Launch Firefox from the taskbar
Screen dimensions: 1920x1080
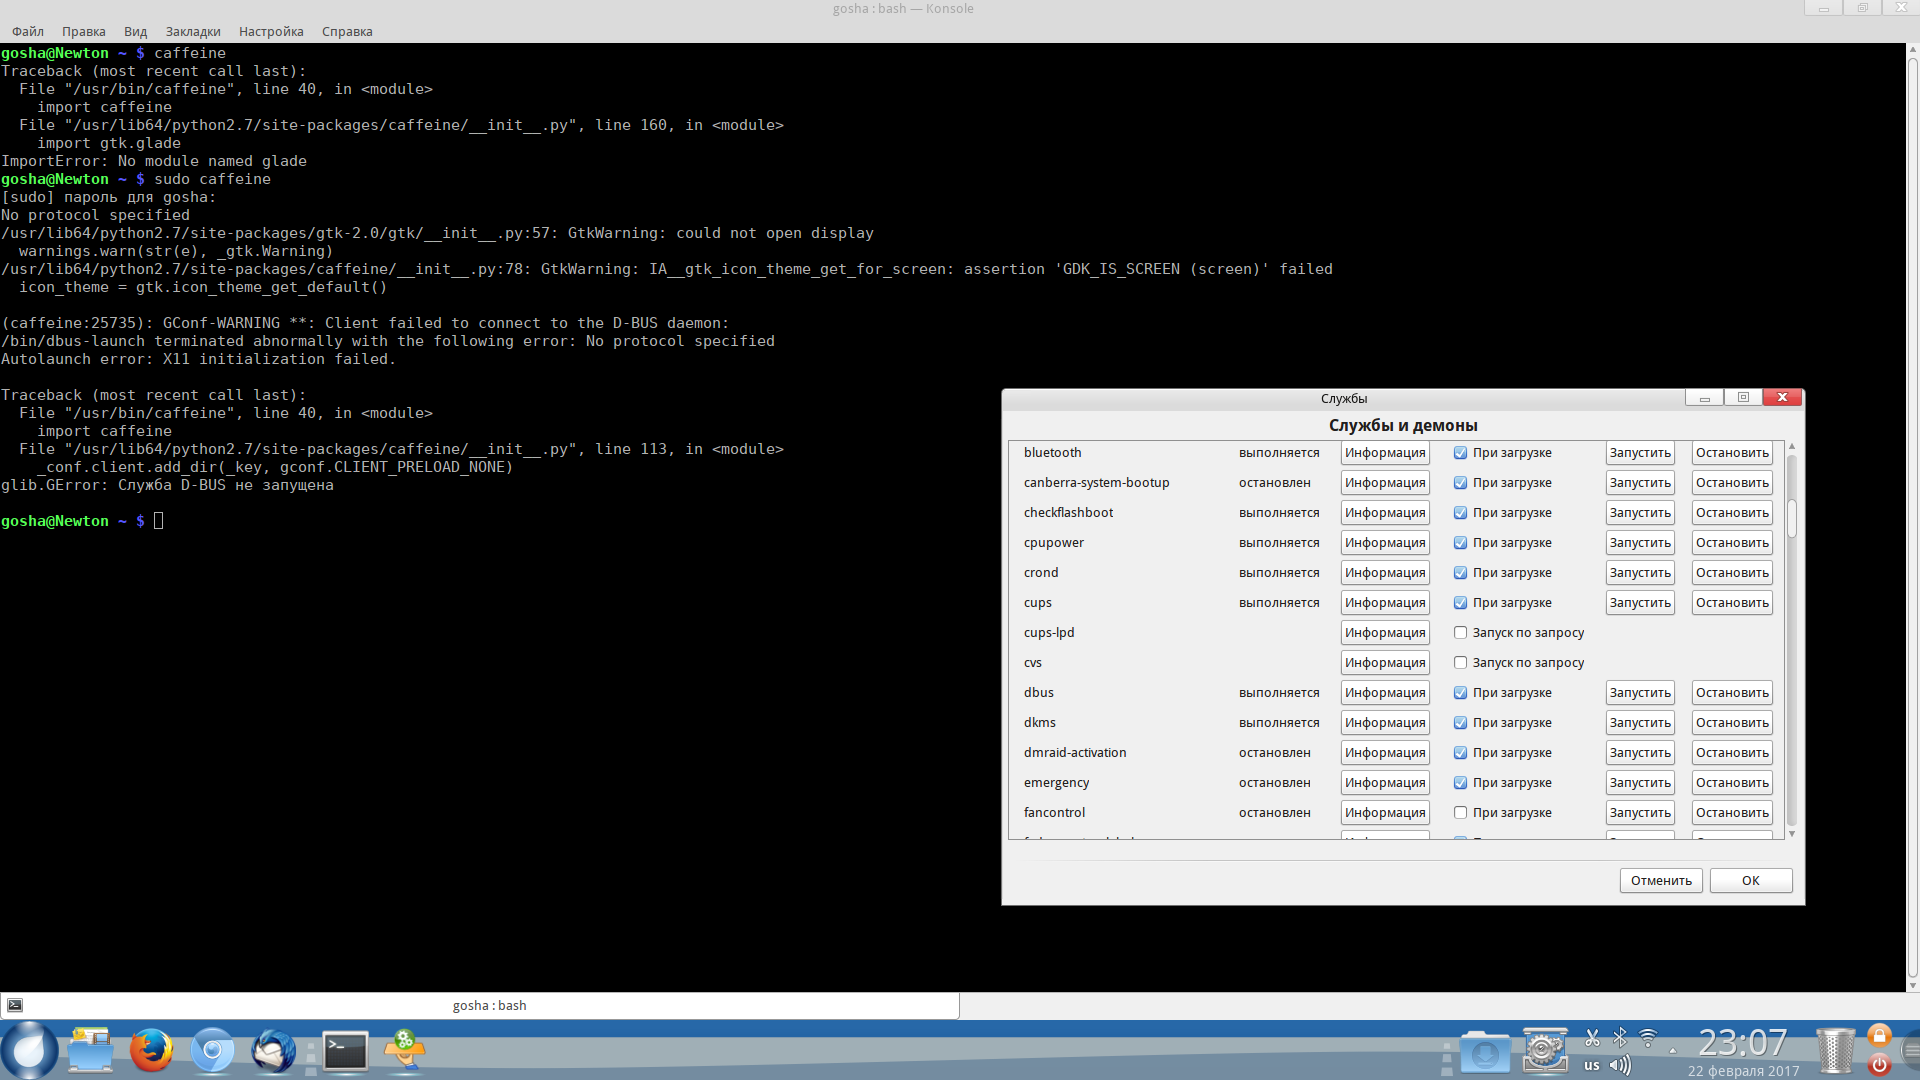click(151, 1050)
